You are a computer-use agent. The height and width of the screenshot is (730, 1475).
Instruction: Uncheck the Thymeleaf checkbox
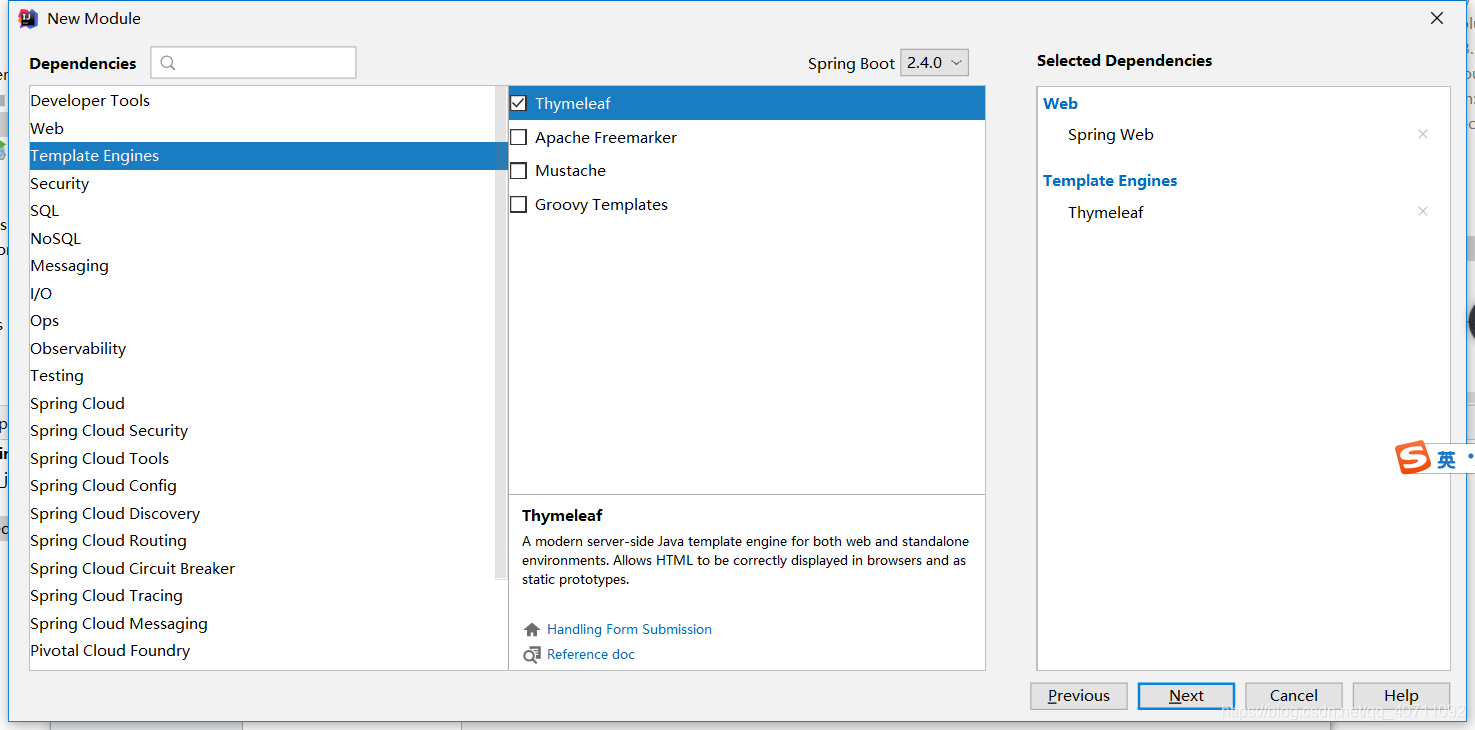pos(518,103)
